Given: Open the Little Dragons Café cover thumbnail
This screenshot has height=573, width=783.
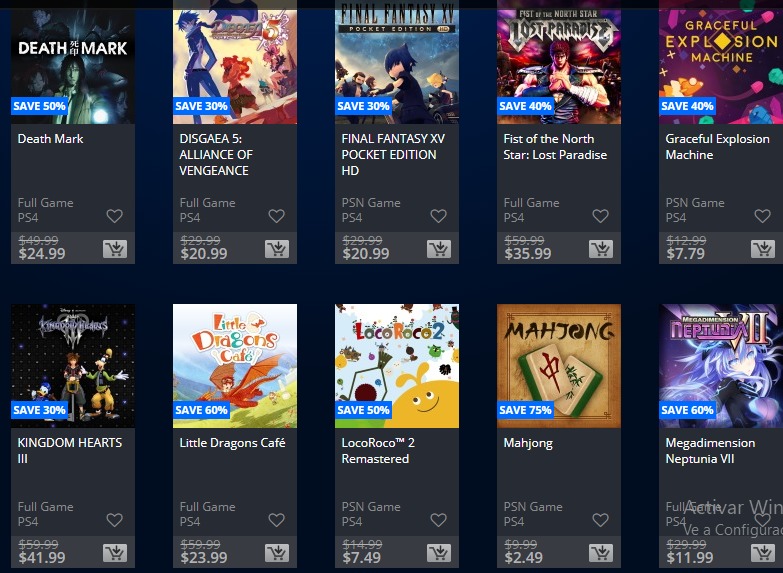Looking at the screenshot, I should [235, 366].
